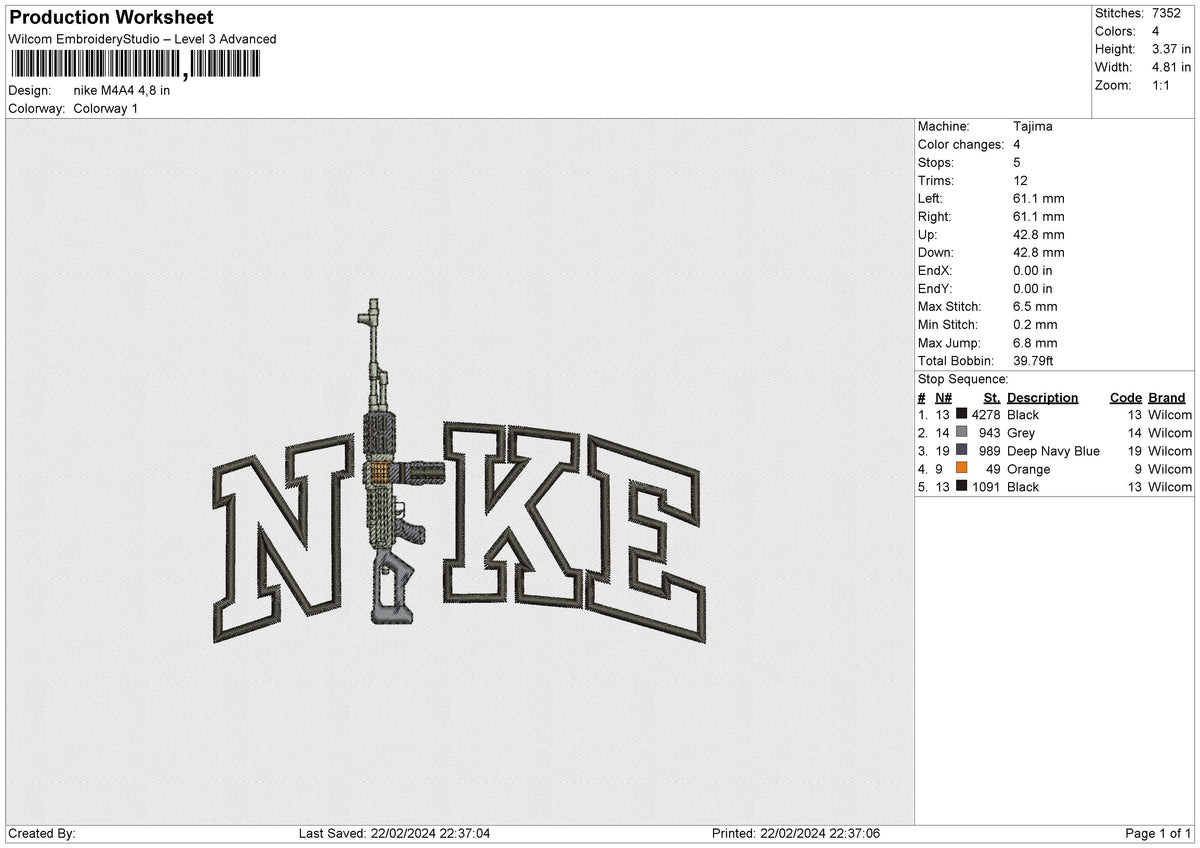Click the embroidered NIKE design preview

[459, 472]
